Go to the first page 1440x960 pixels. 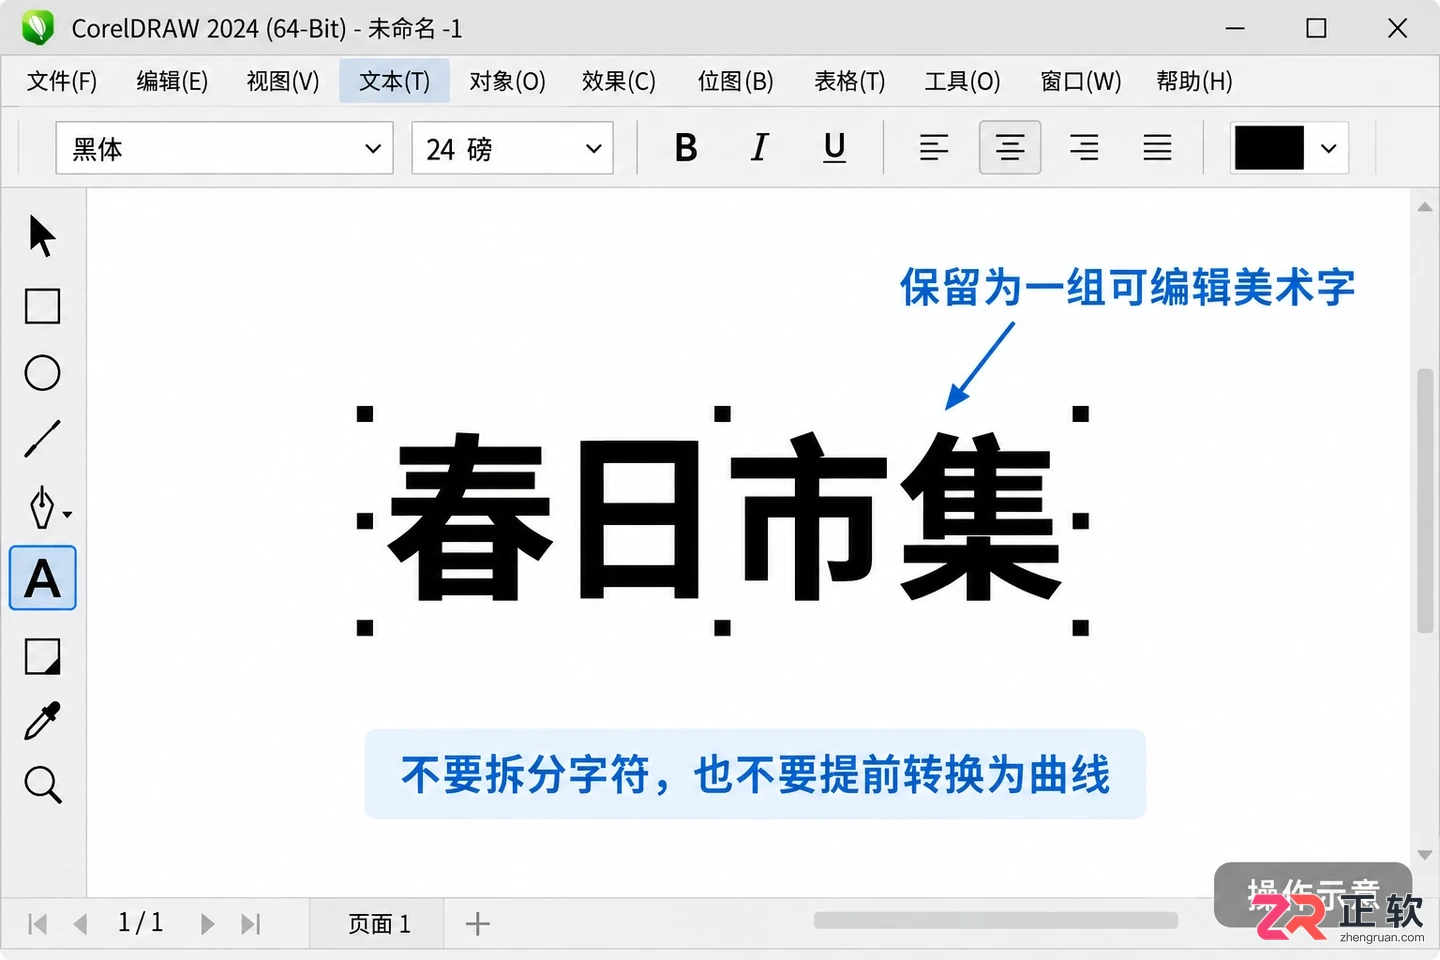click(37, 923)
